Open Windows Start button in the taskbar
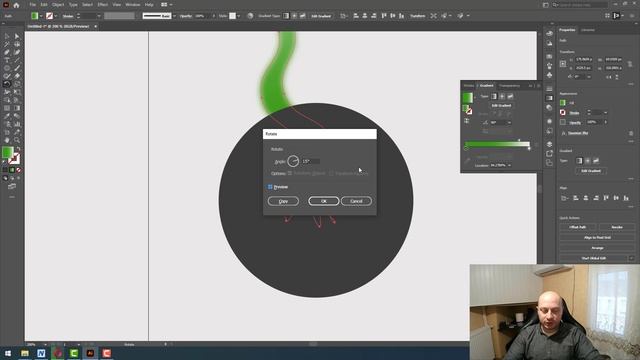Screen dimensions: 640x360 (x=8, y=353)
